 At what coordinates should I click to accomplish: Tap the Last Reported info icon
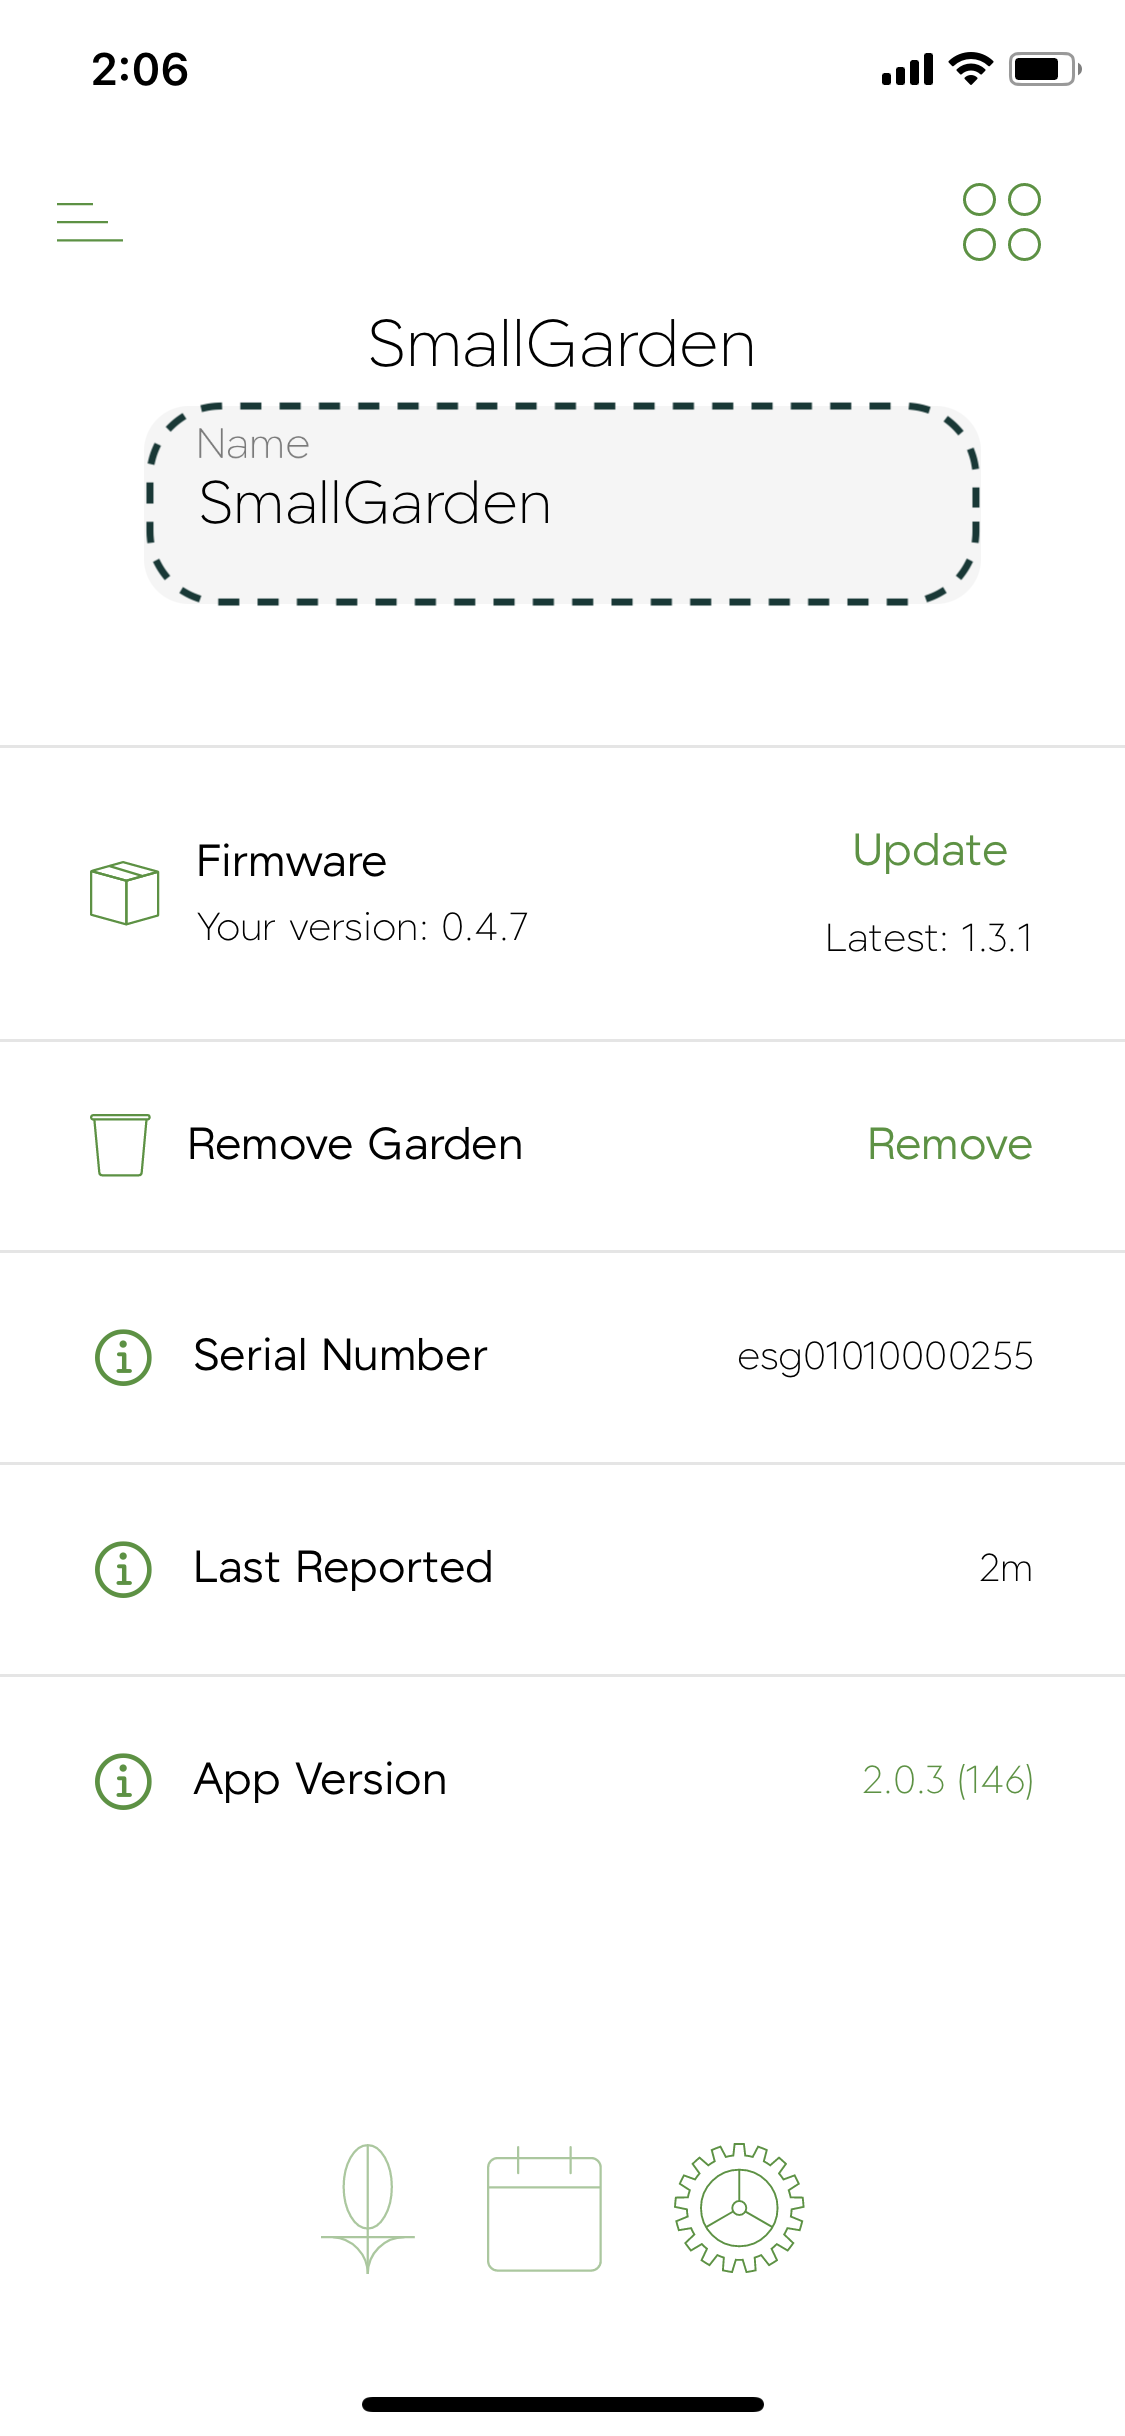click(x=123, y=1569)
